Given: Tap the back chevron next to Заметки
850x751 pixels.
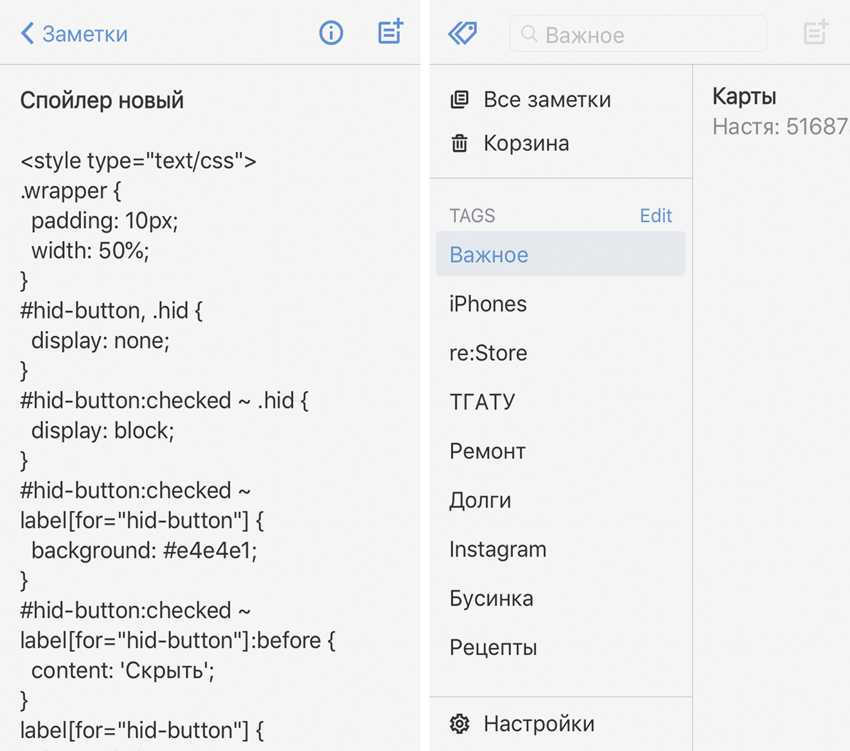Looking at the screenshot, I should [27, 34].
